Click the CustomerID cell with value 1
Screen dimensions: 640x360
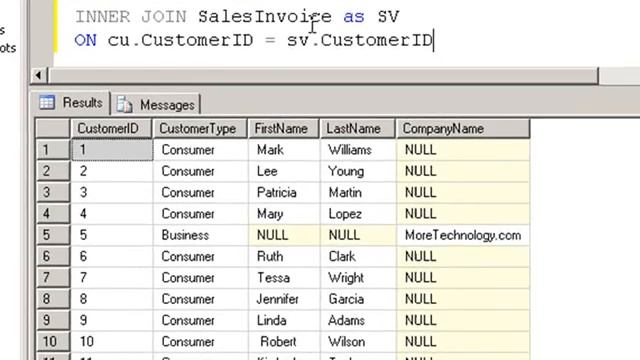112,150
